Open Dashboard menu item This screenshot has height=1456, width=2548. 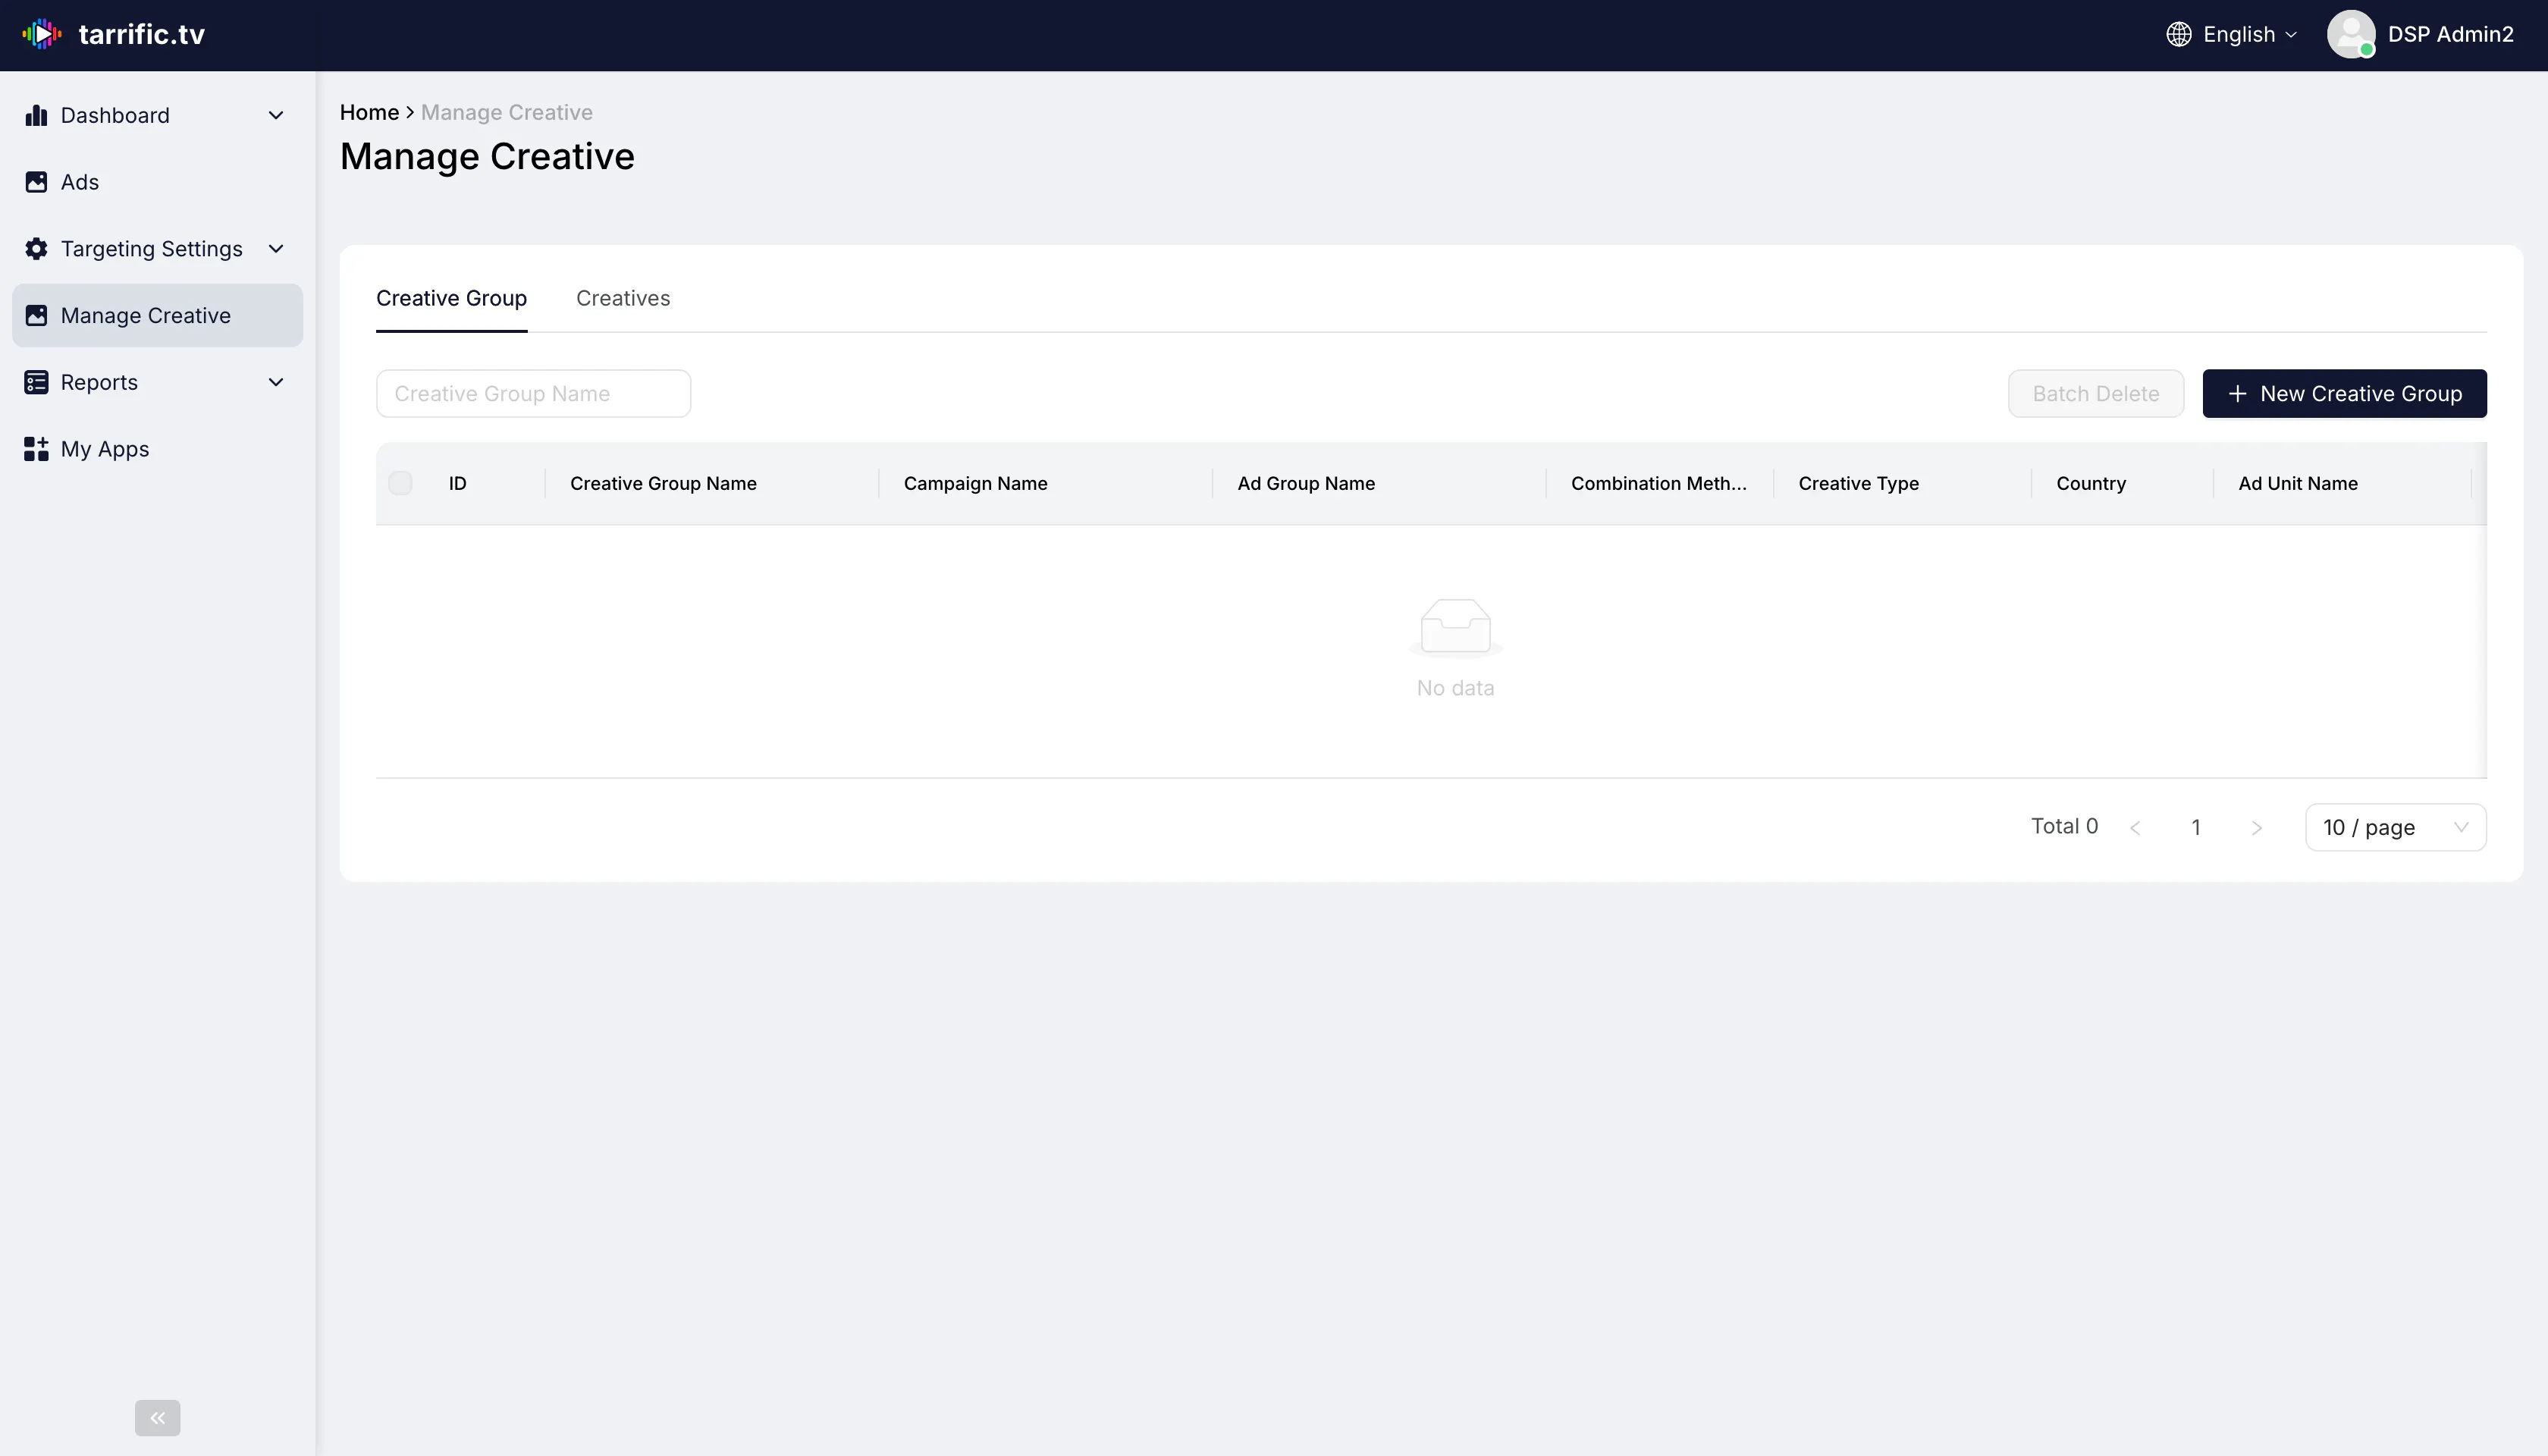pos(157,115)
